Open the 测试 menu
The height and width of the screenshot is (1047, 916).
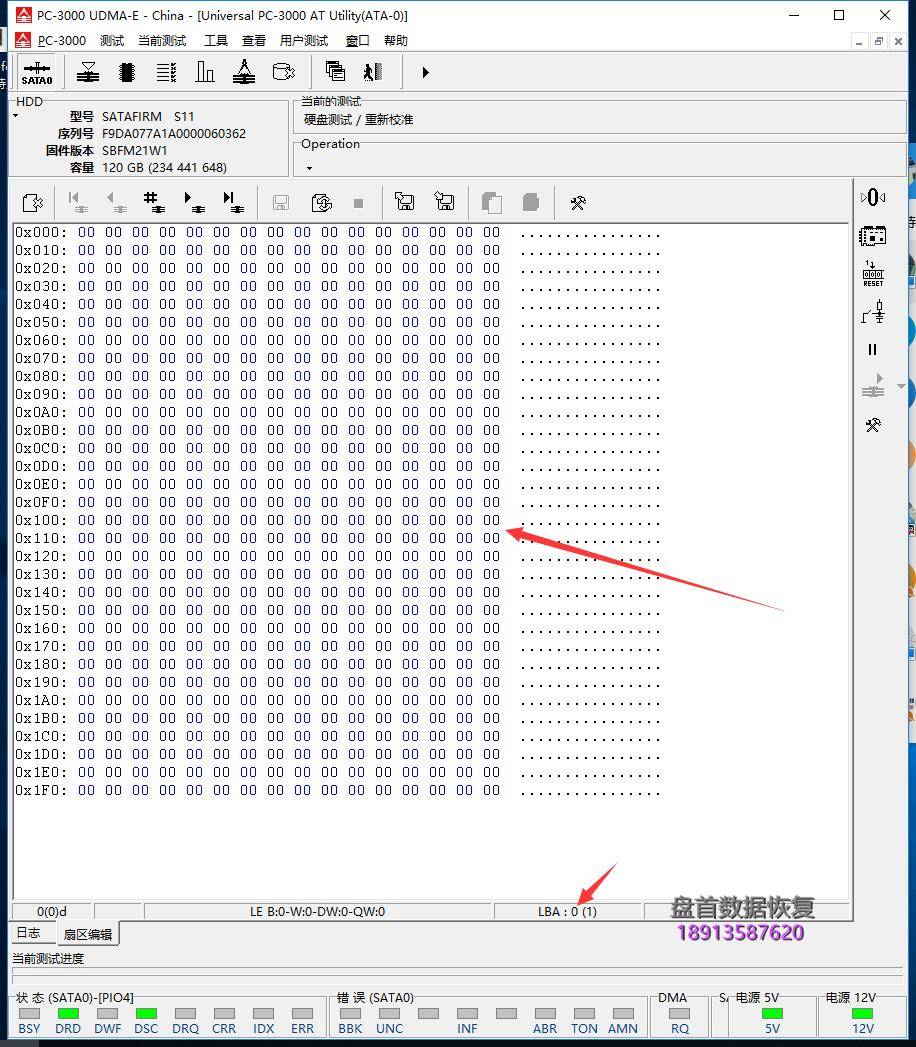click(x=111, y=40)
